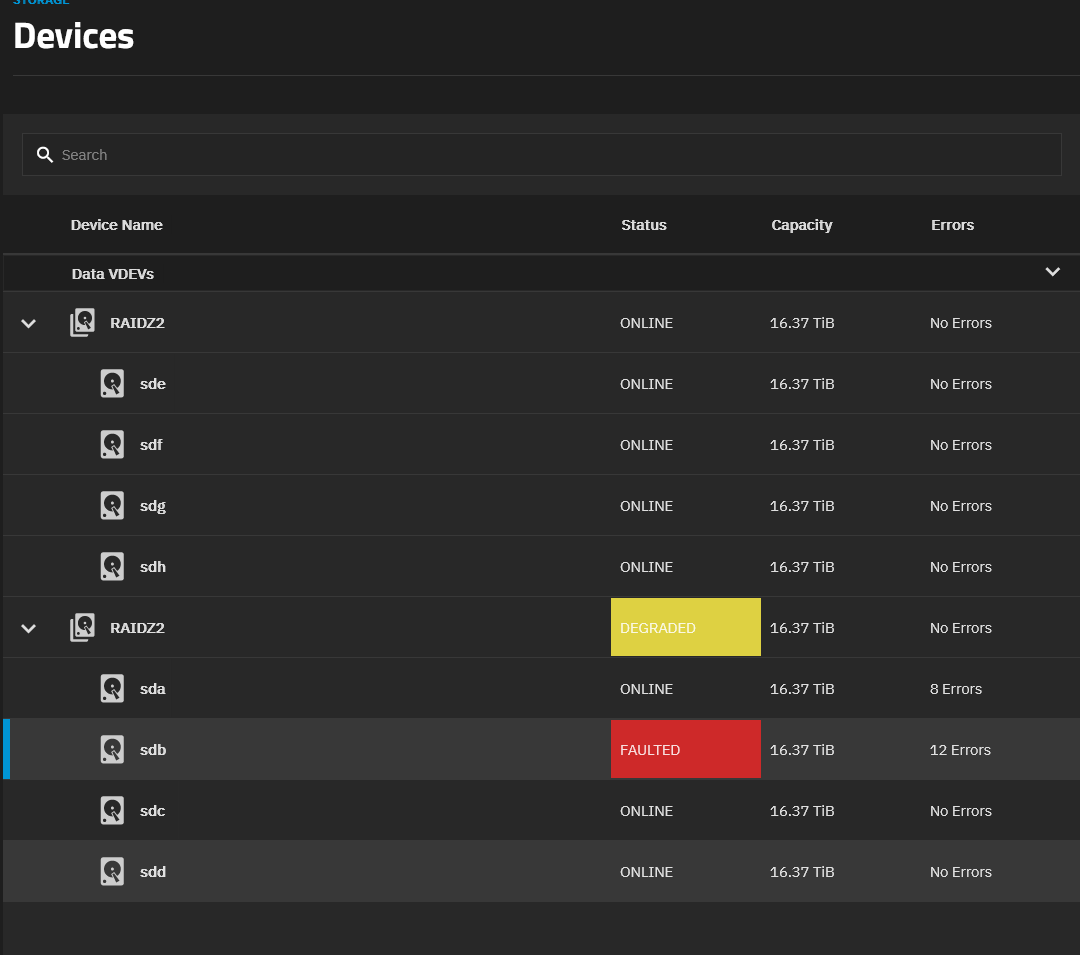
Task: Click the sdf disk icon
Action: pos(112,444)
